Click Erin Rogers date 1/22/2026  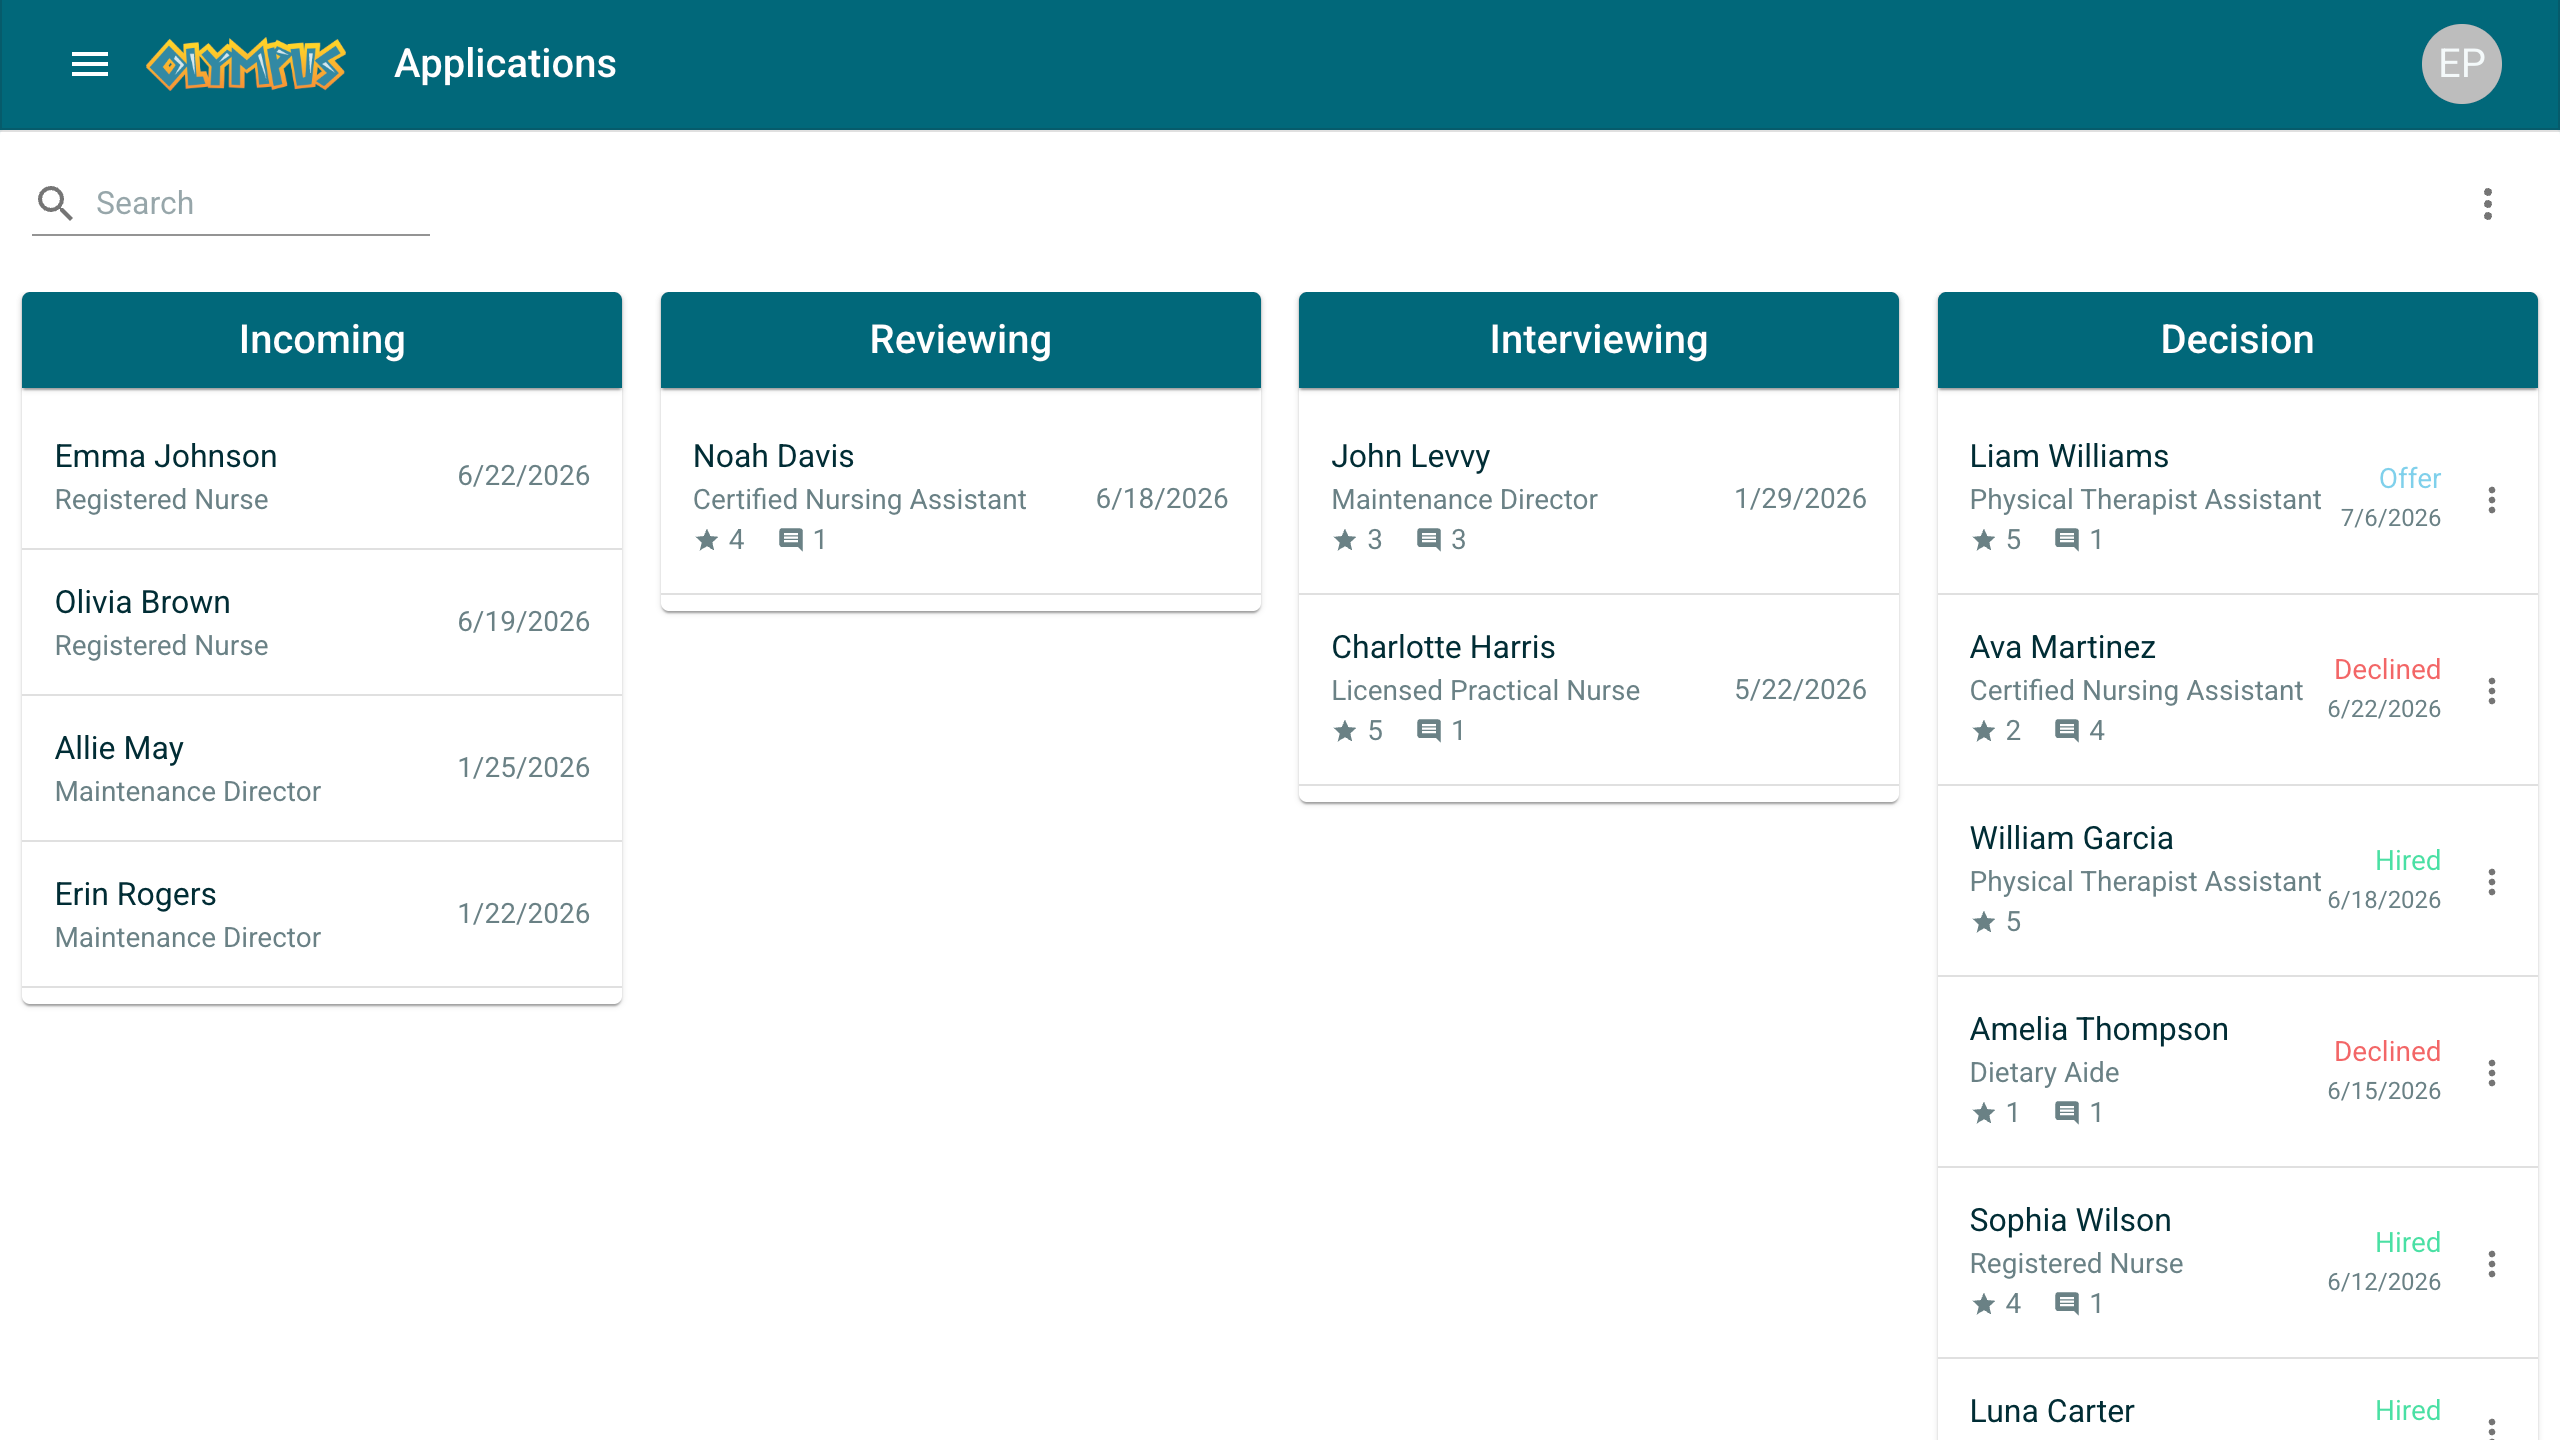click(x=523, y=914)
